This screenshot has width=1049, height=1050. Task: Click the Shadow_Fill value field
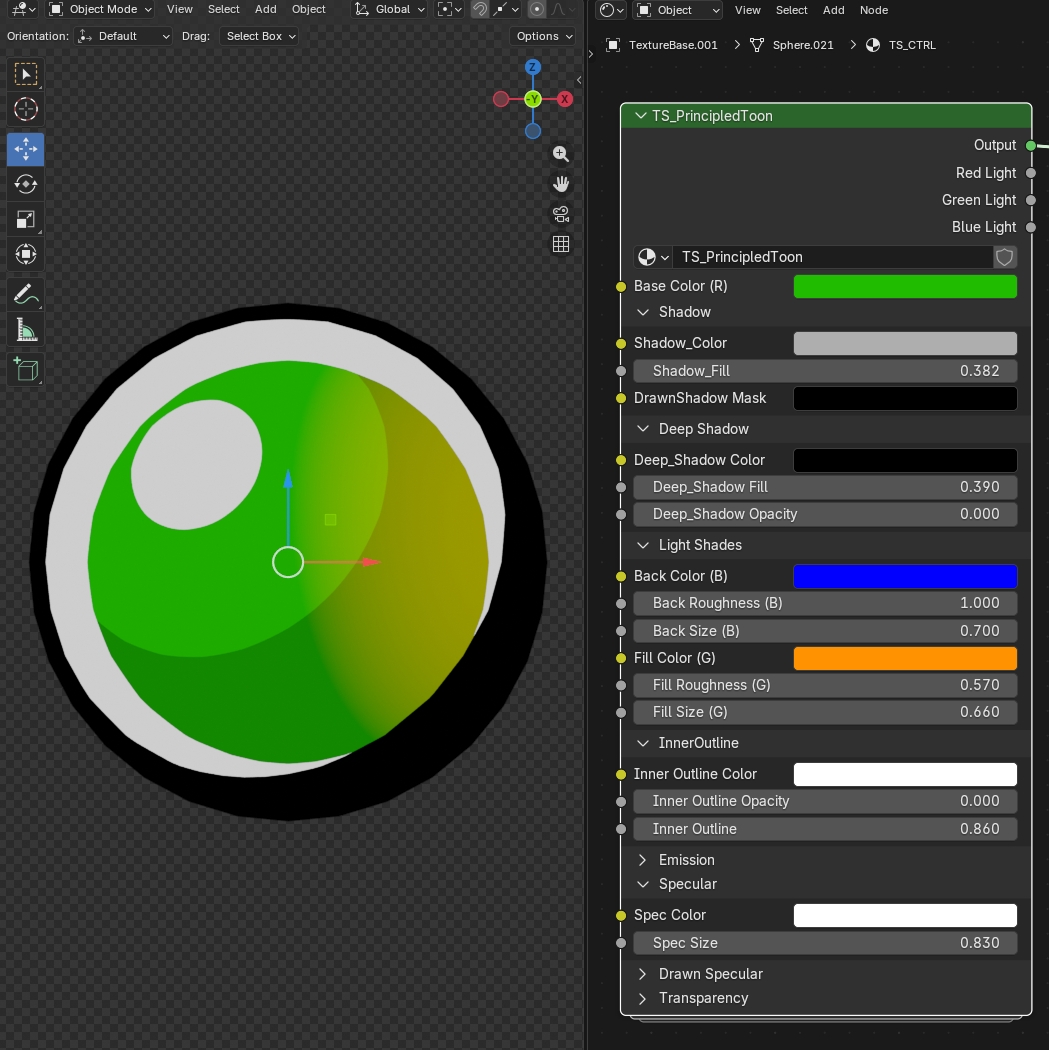[824, 371]
